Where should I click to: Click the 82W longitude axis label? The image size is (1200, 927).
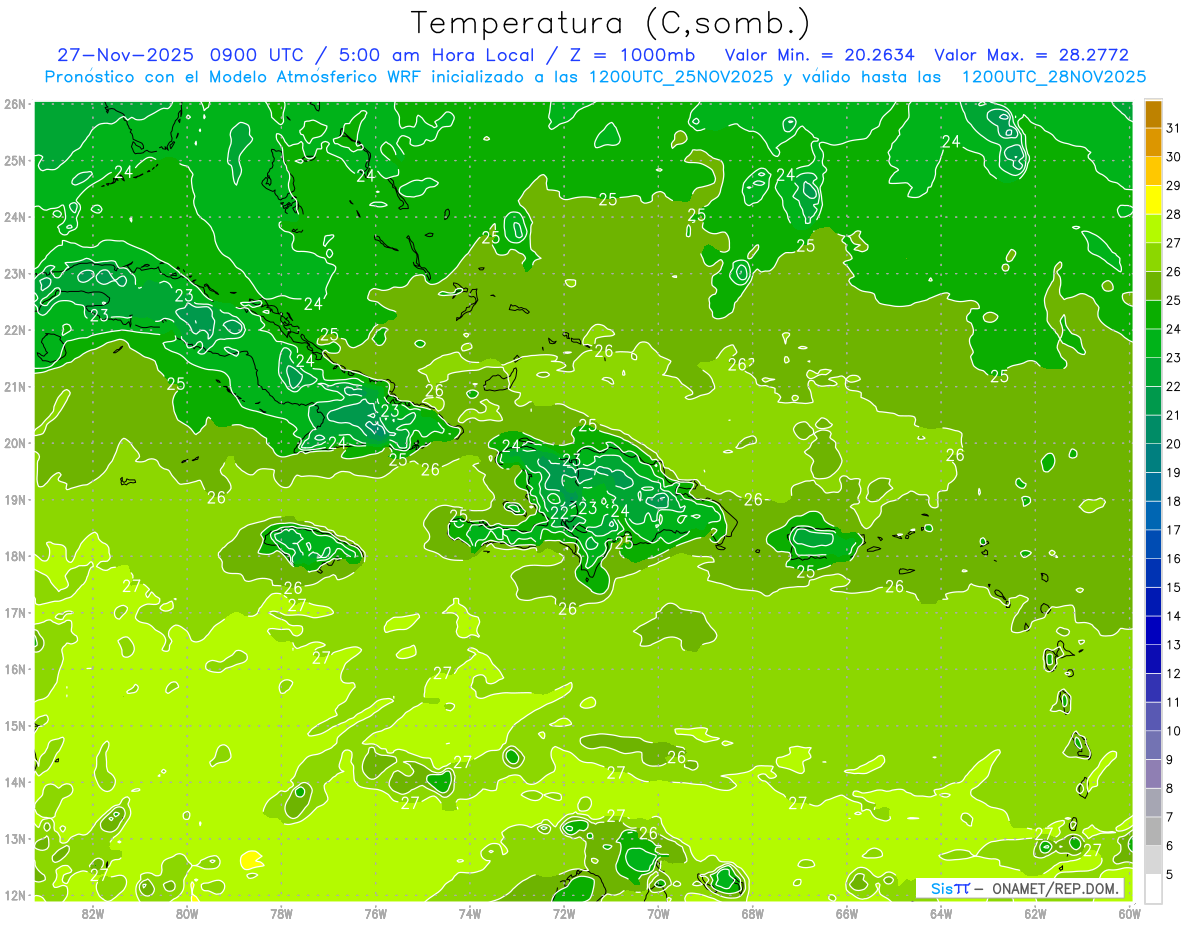coord(93,913)
